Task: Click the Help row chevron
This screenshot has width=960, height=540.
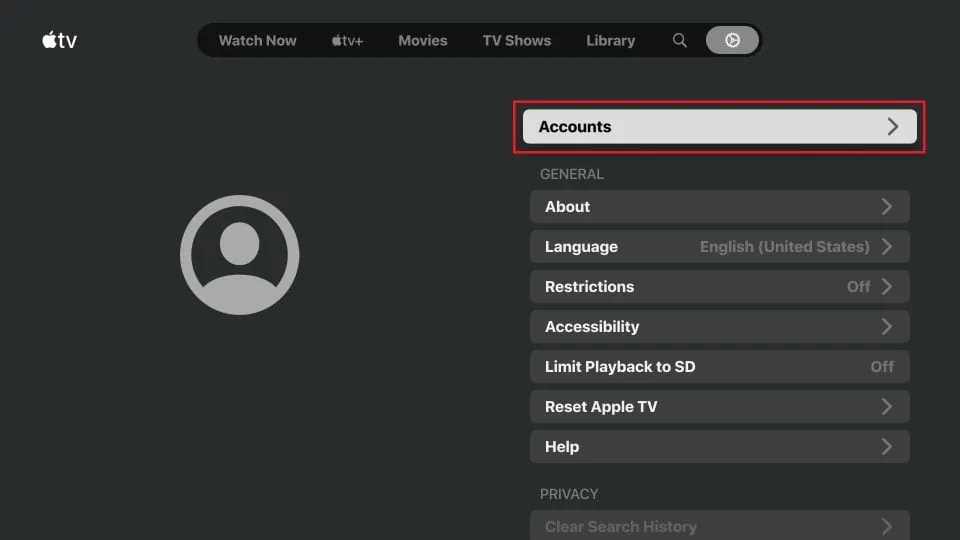Action: point(887,446)
